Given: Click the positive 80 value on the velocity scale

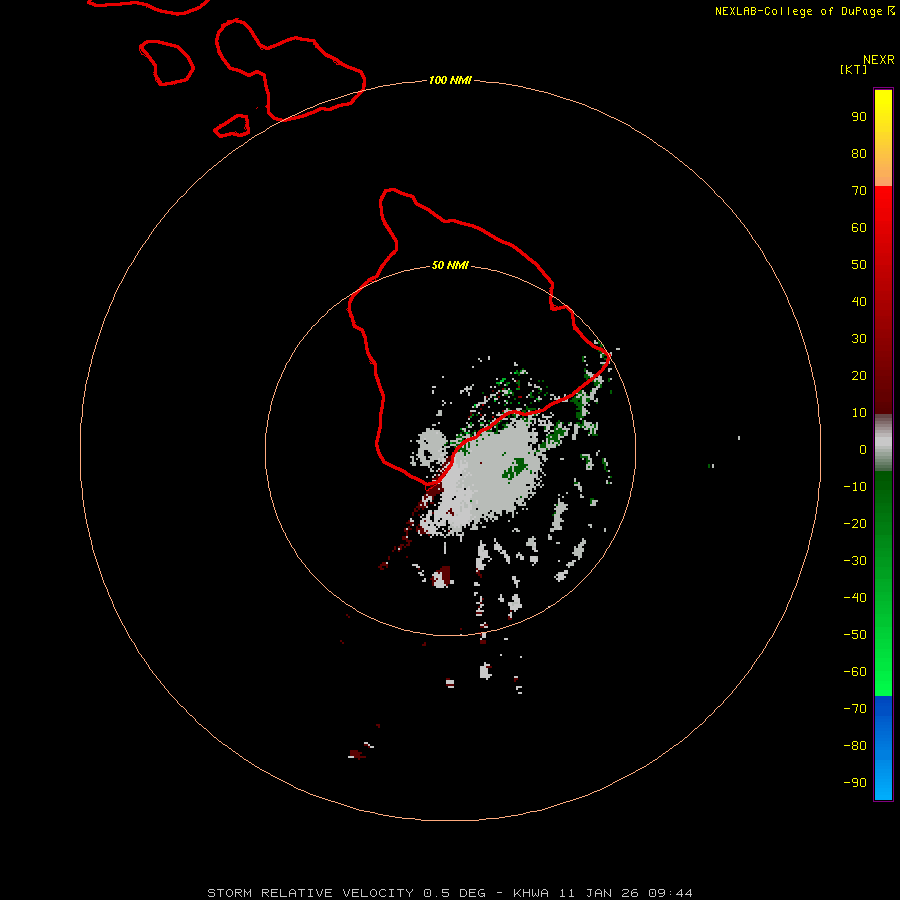Looking at the screenshot, I should click(x=859, y=153).
